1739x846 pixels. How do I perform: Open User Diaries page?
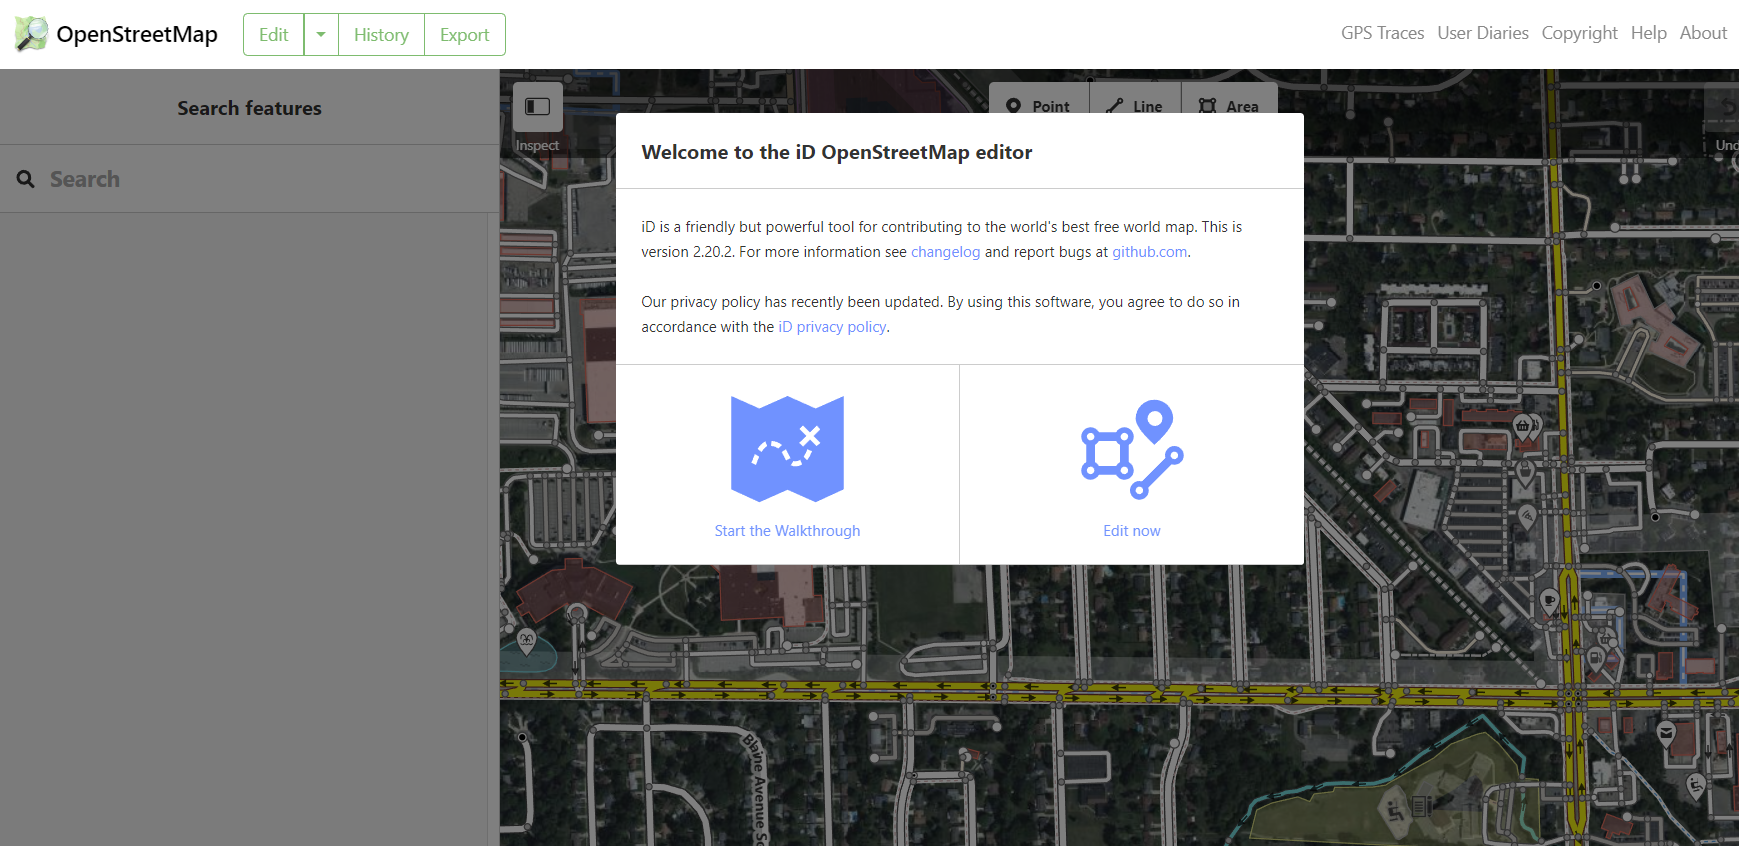[1482, 33]
